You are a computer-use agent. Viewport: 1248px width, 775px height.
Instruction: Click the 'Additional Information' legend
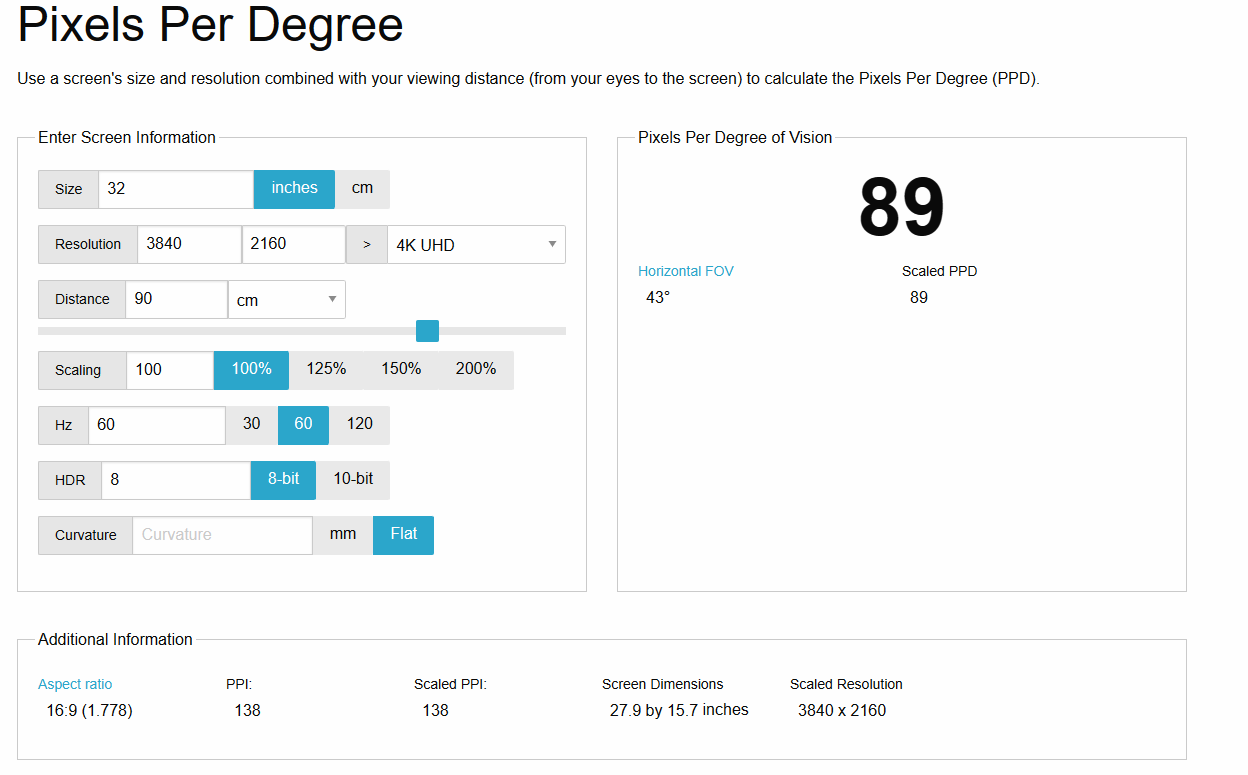click(x=115, y=640)
